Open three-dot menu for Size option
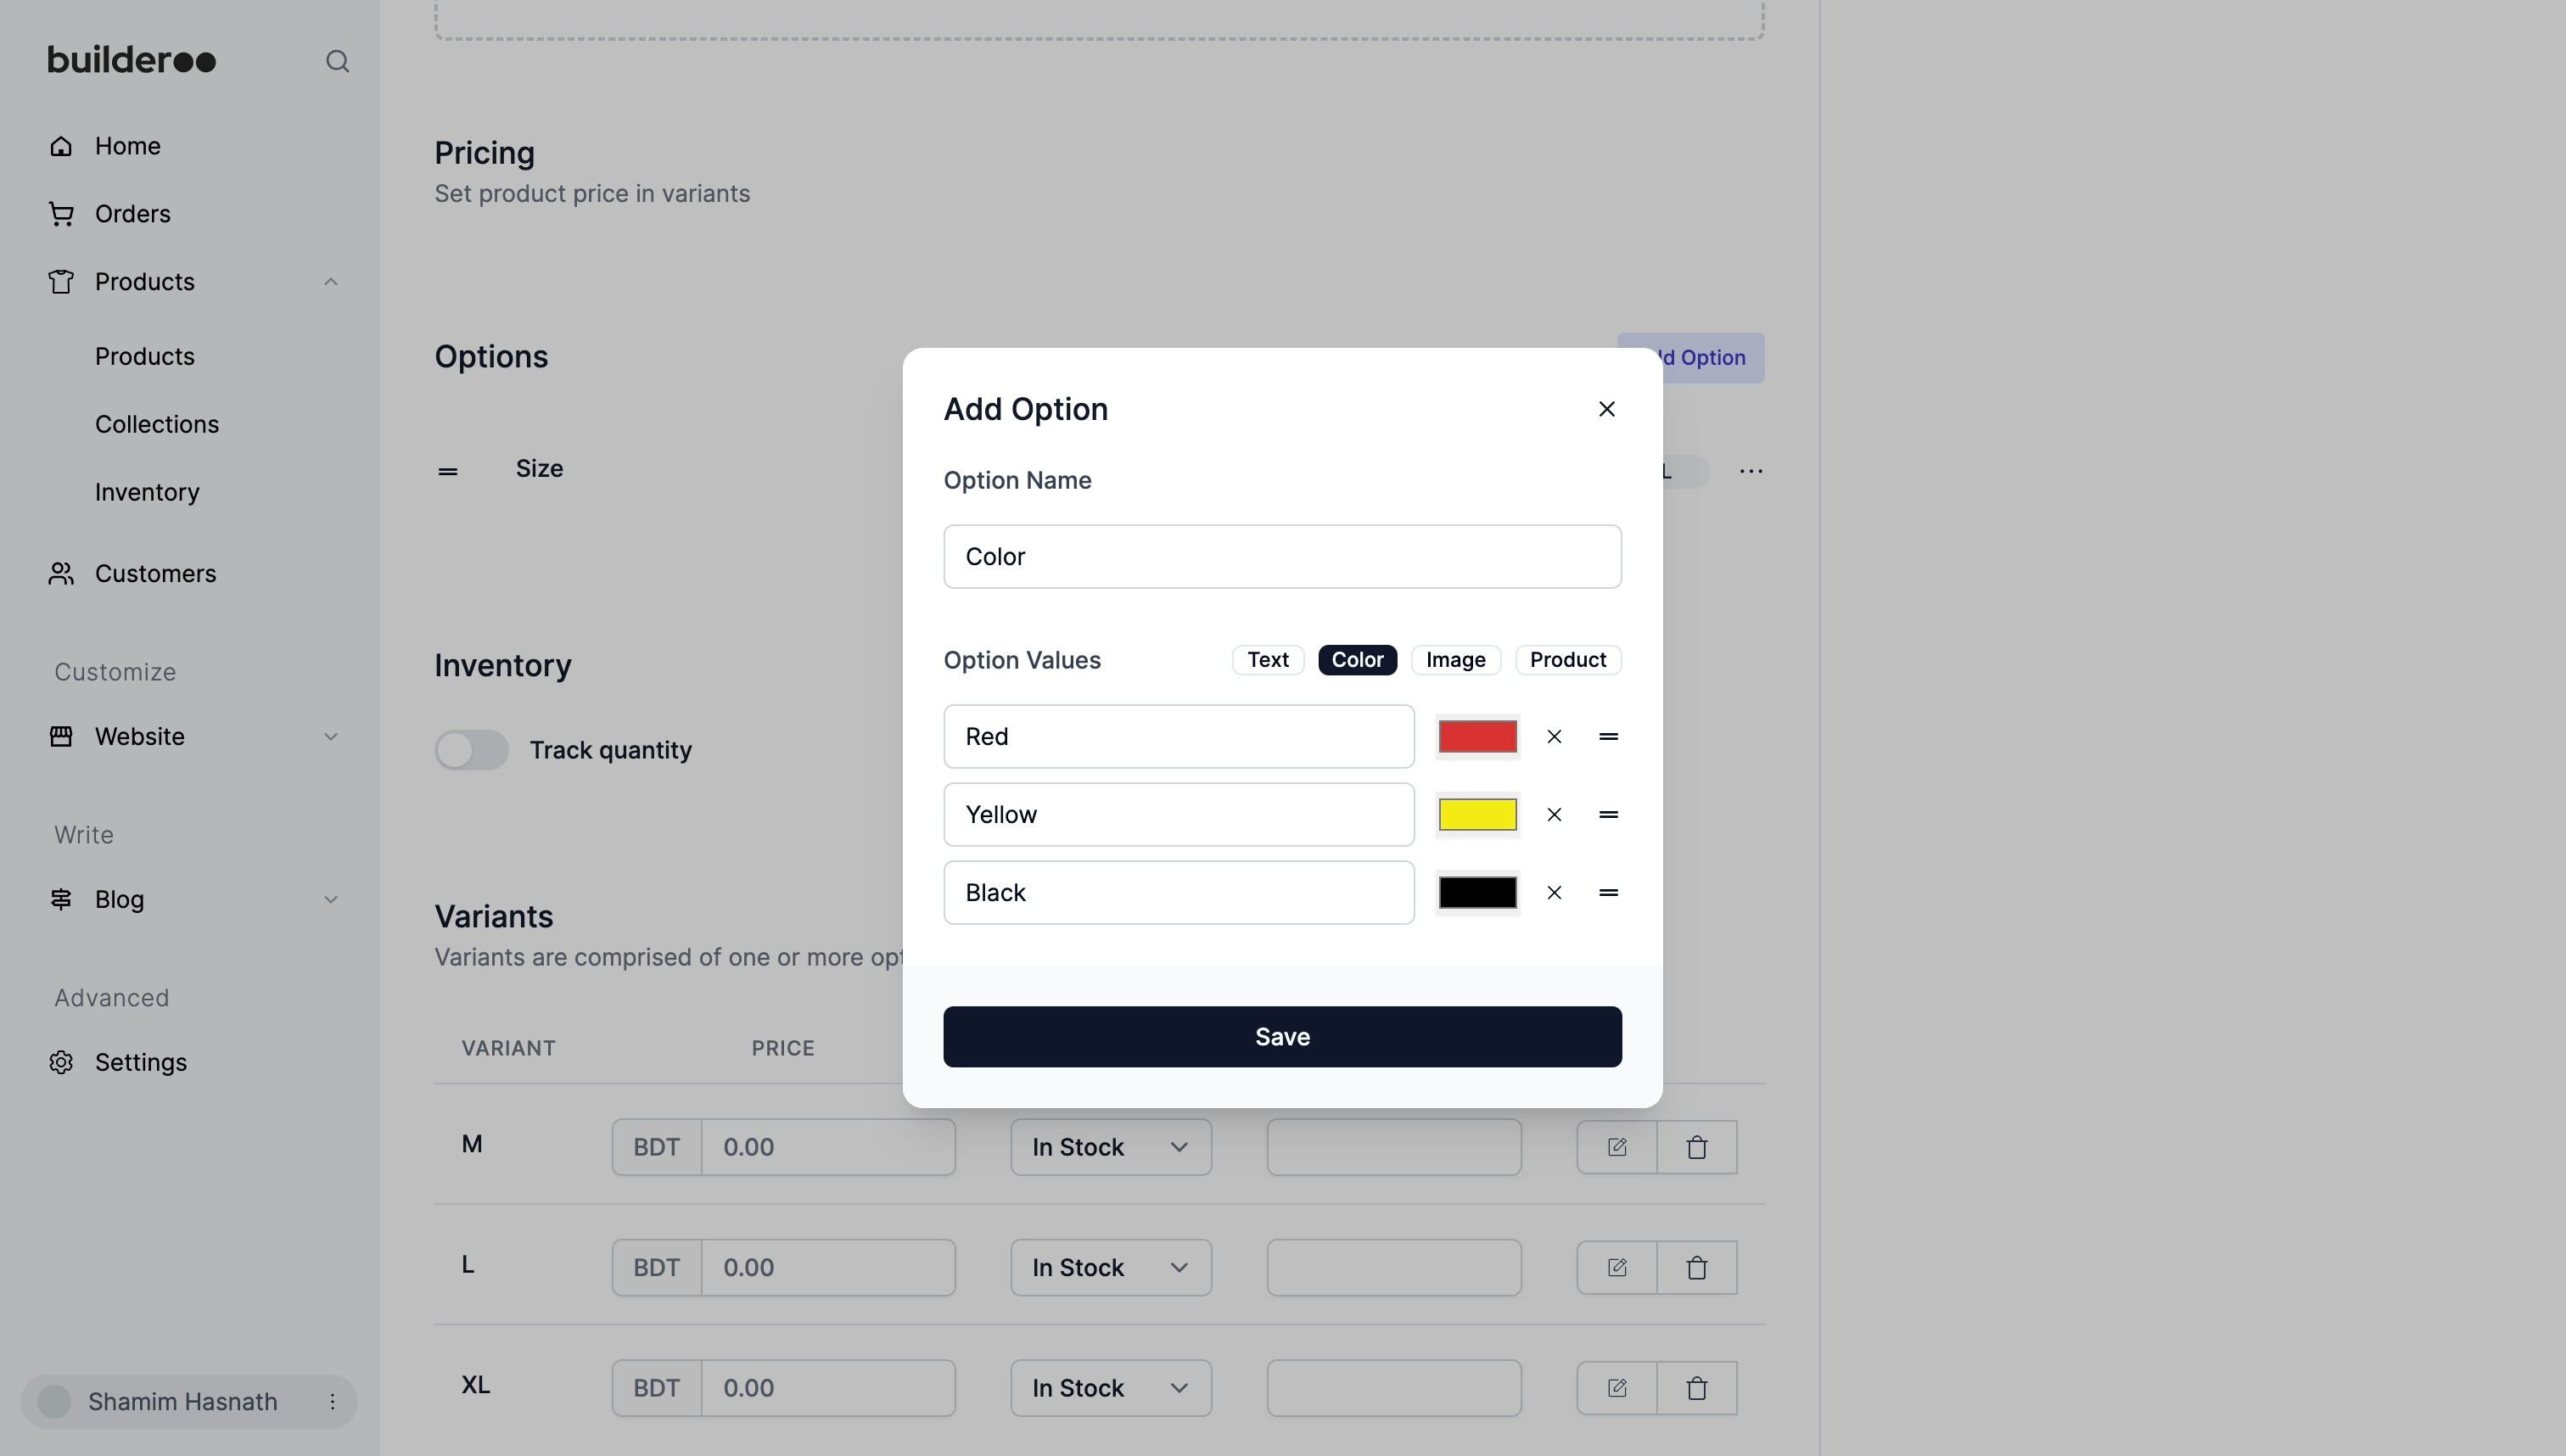Image resolution: width=2566 pixels, height=1456 pixels. click(x=1750, y=471)
